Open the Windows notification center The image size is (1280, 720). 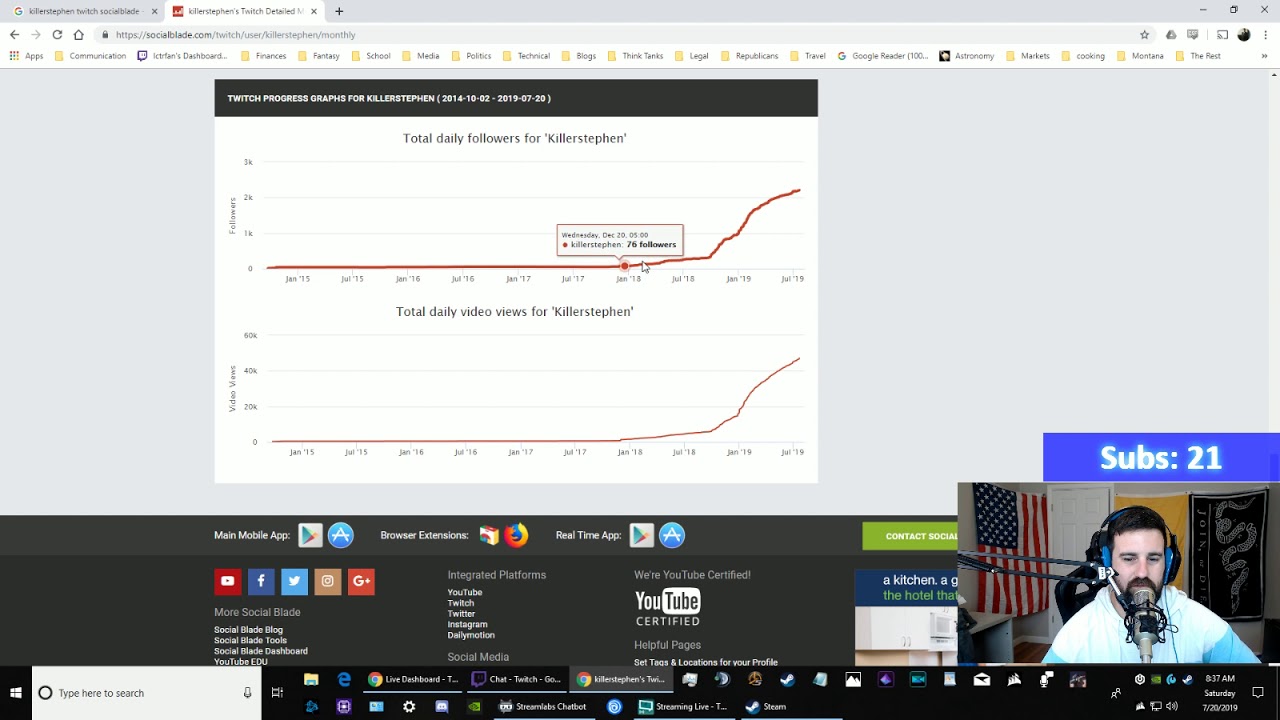pyautogui.click(x=1259, y=693)
